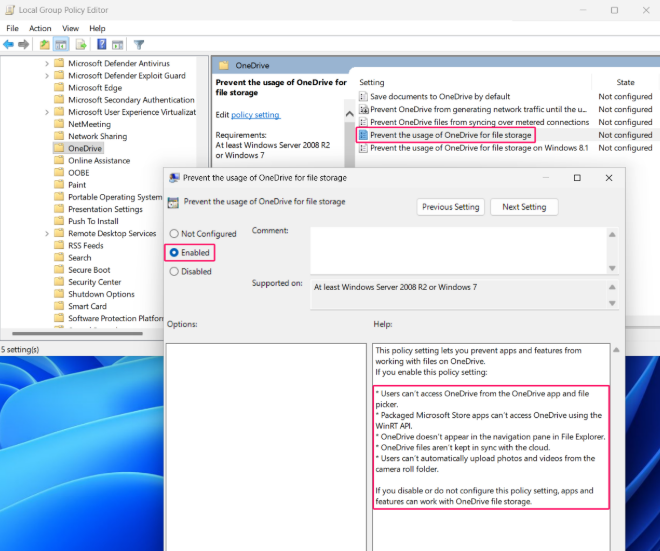Click the Comment box scroll-up arrow
Screen dimensions: 660x551
point(612,234)
